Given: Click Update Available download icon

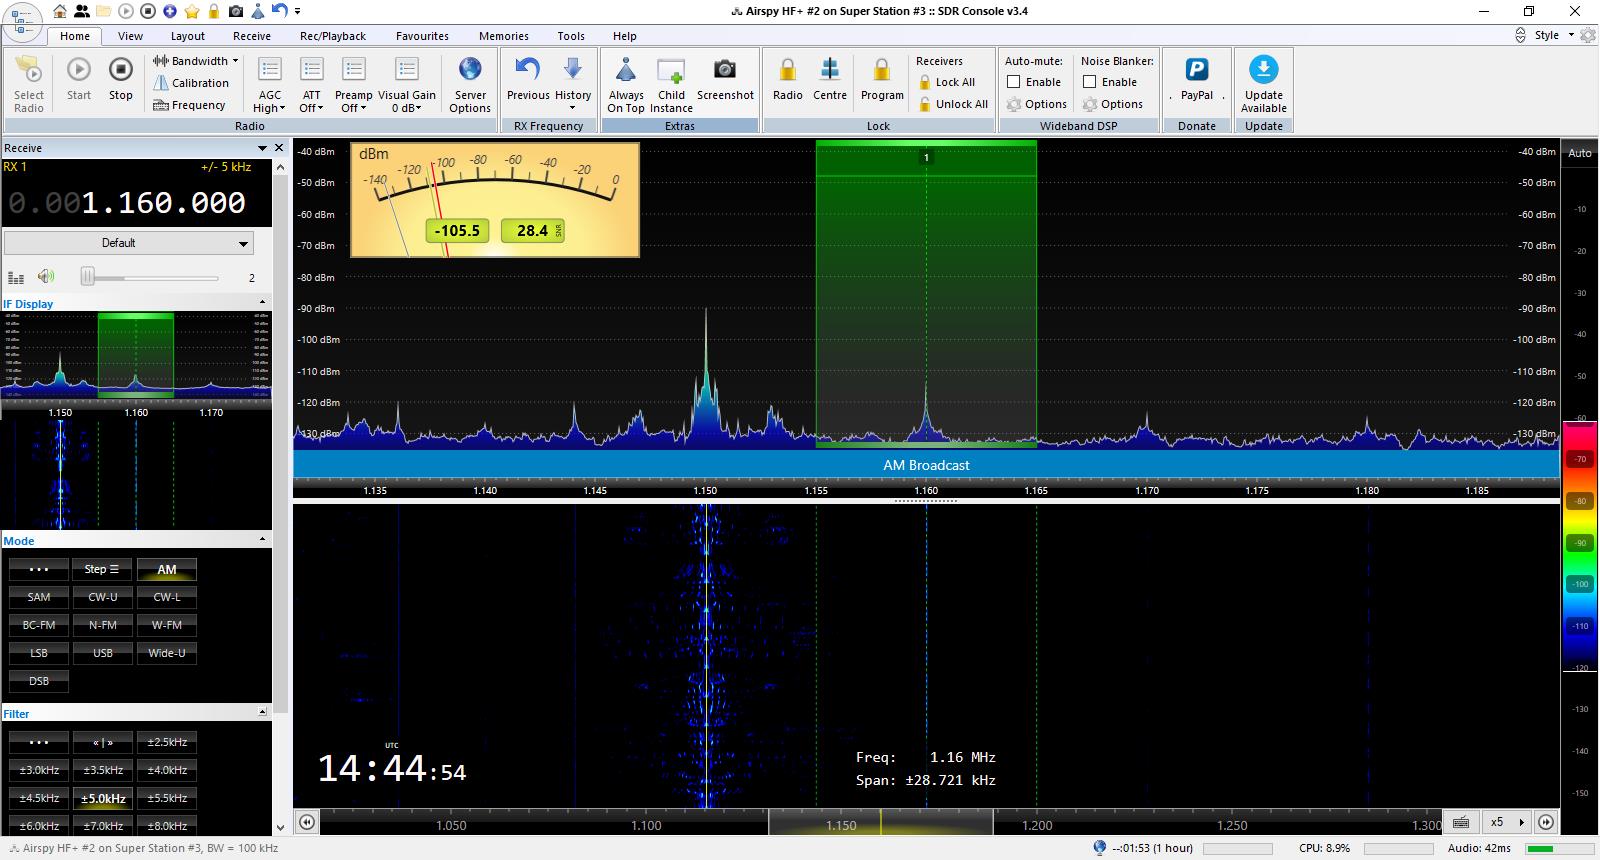Looking at the screenshot, I should (x=1264, y=84).
